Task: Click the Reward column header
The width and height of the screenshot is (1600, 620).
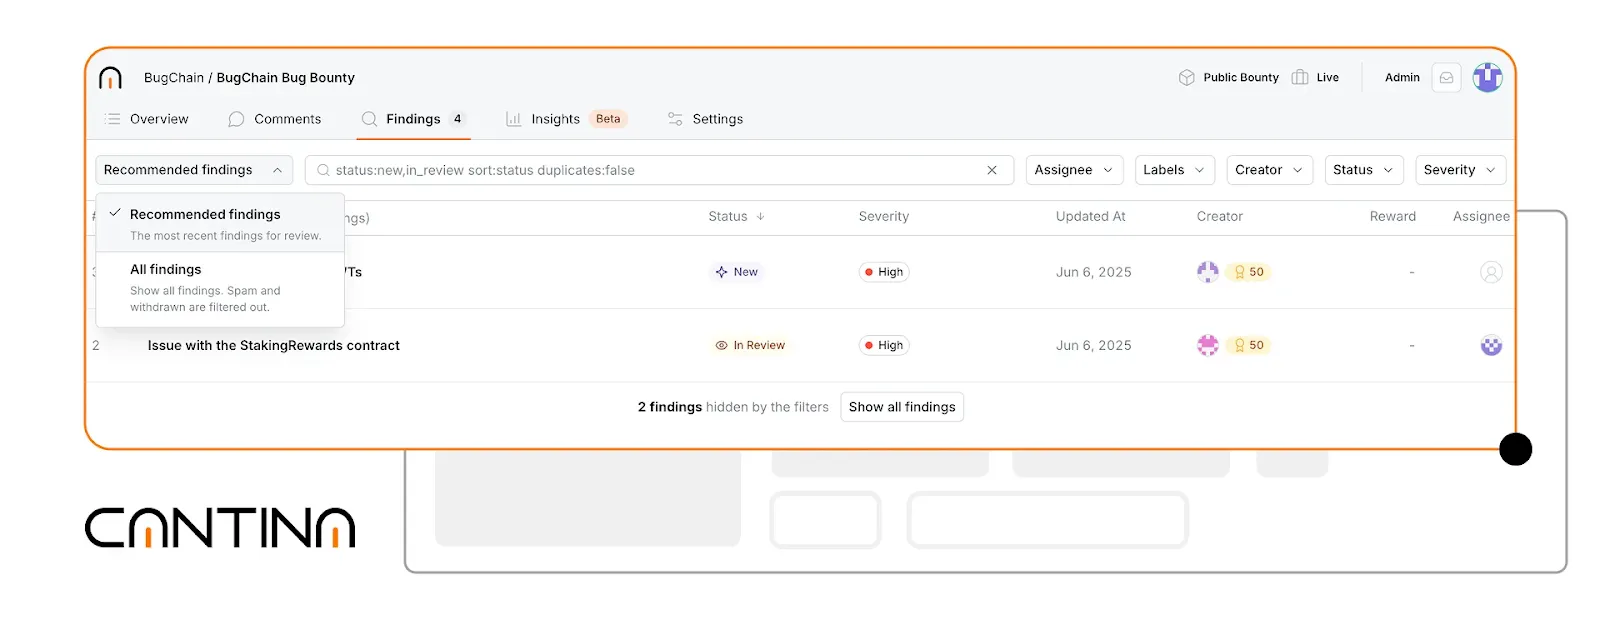Action: click(1393, 216)
